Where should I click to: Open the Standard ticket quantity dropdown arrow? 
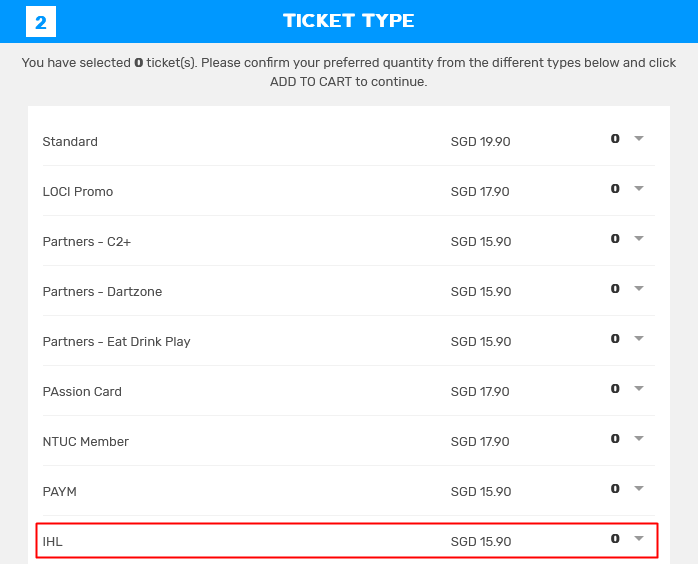pyautogui.click(x=639, y=139)
